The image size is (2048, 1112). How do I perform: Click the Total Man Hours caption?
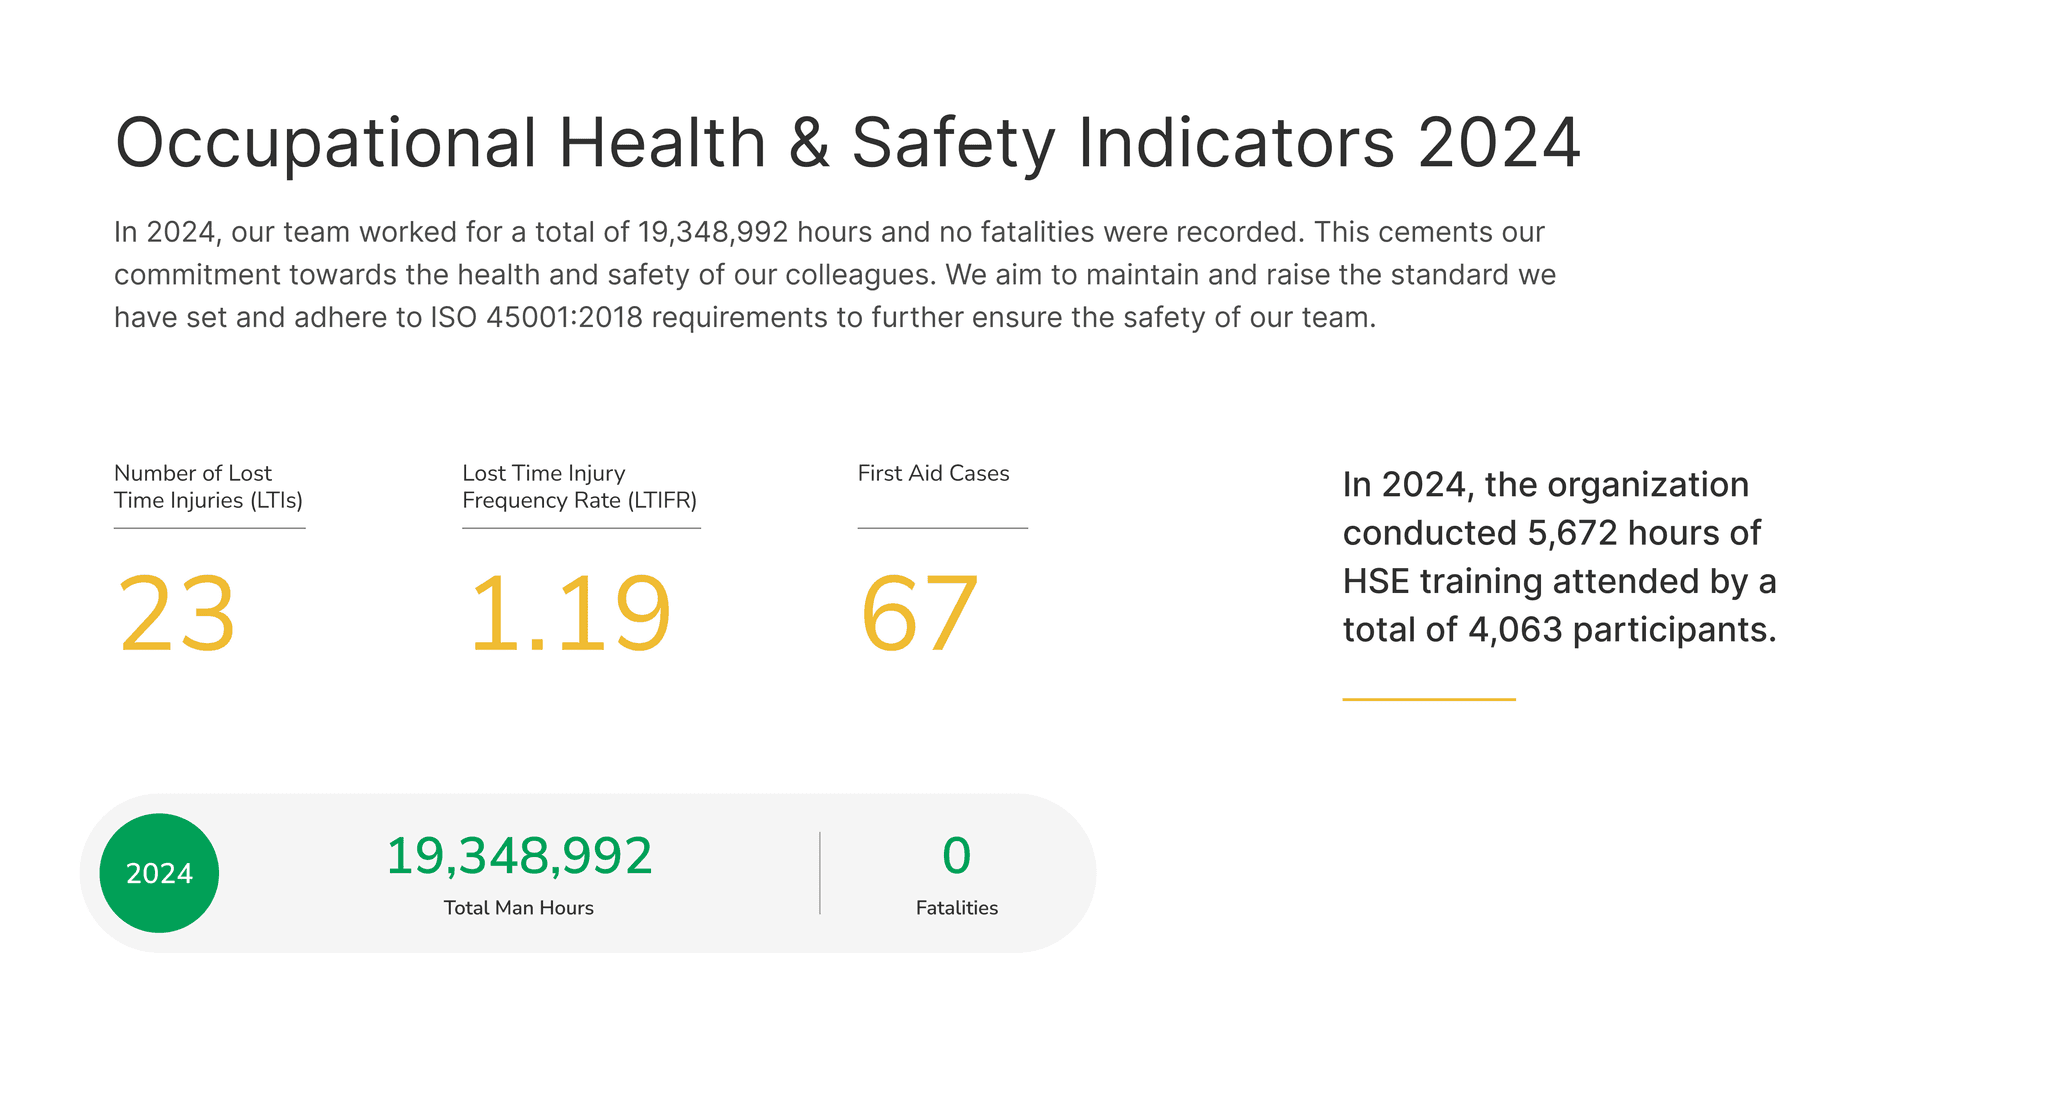pyautogui.click(x=518, y=908)
